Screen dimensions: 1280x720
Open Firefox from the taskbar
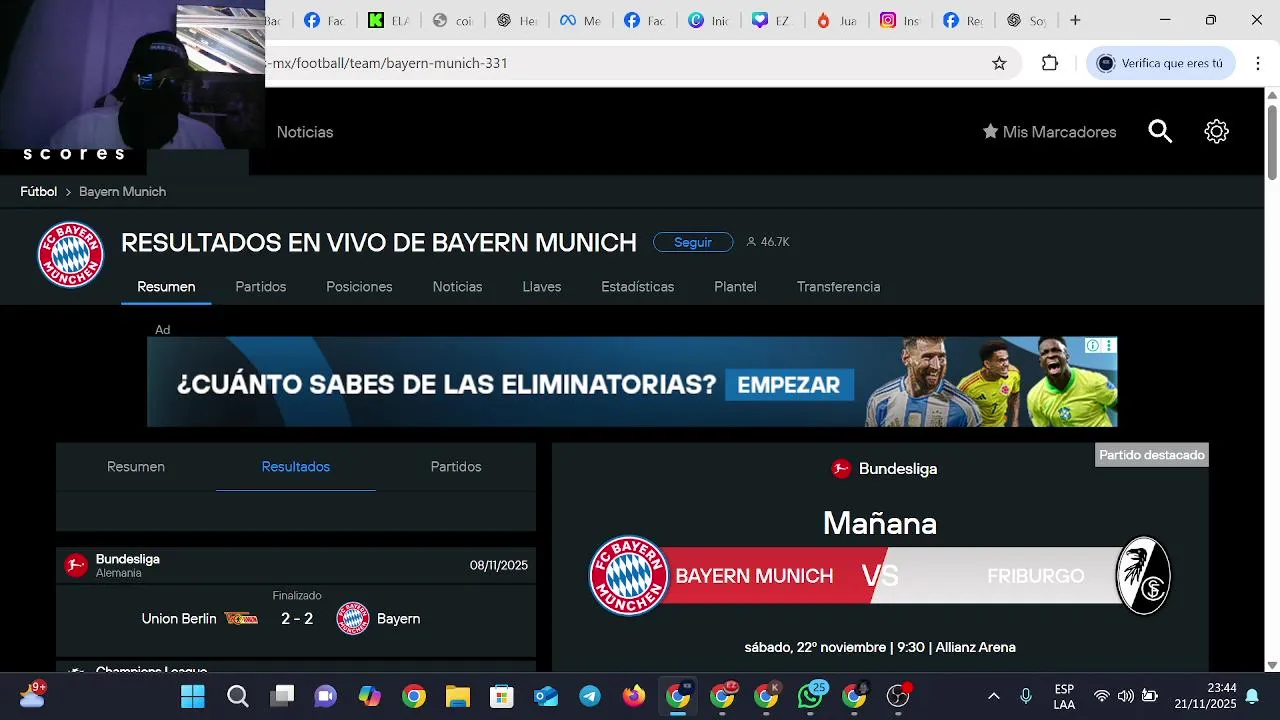(634, 696)
